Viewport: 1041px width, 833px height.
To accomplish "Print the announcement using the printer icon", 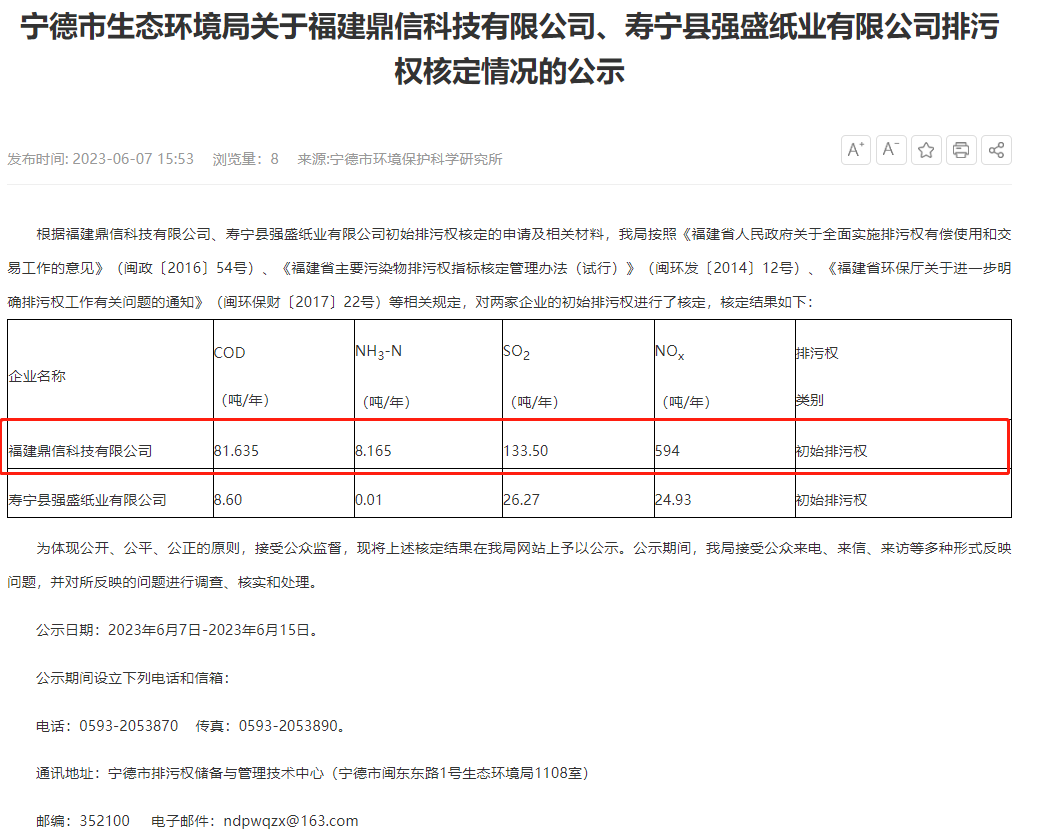I will (961, 150).
